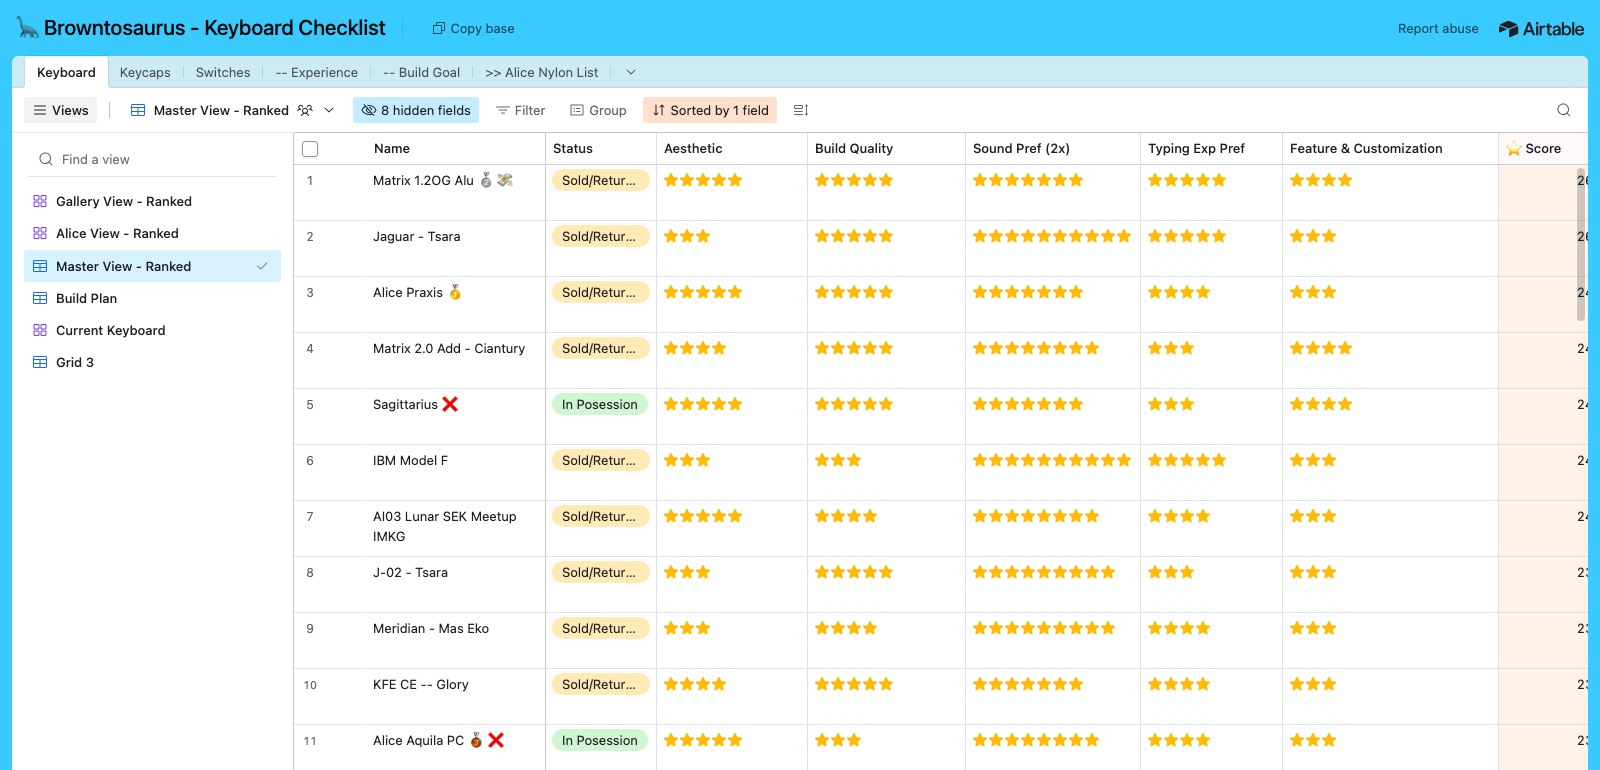1600x770 pixels.
Task: Select the Alice View - Ranked view
Action: click(152, 233)
